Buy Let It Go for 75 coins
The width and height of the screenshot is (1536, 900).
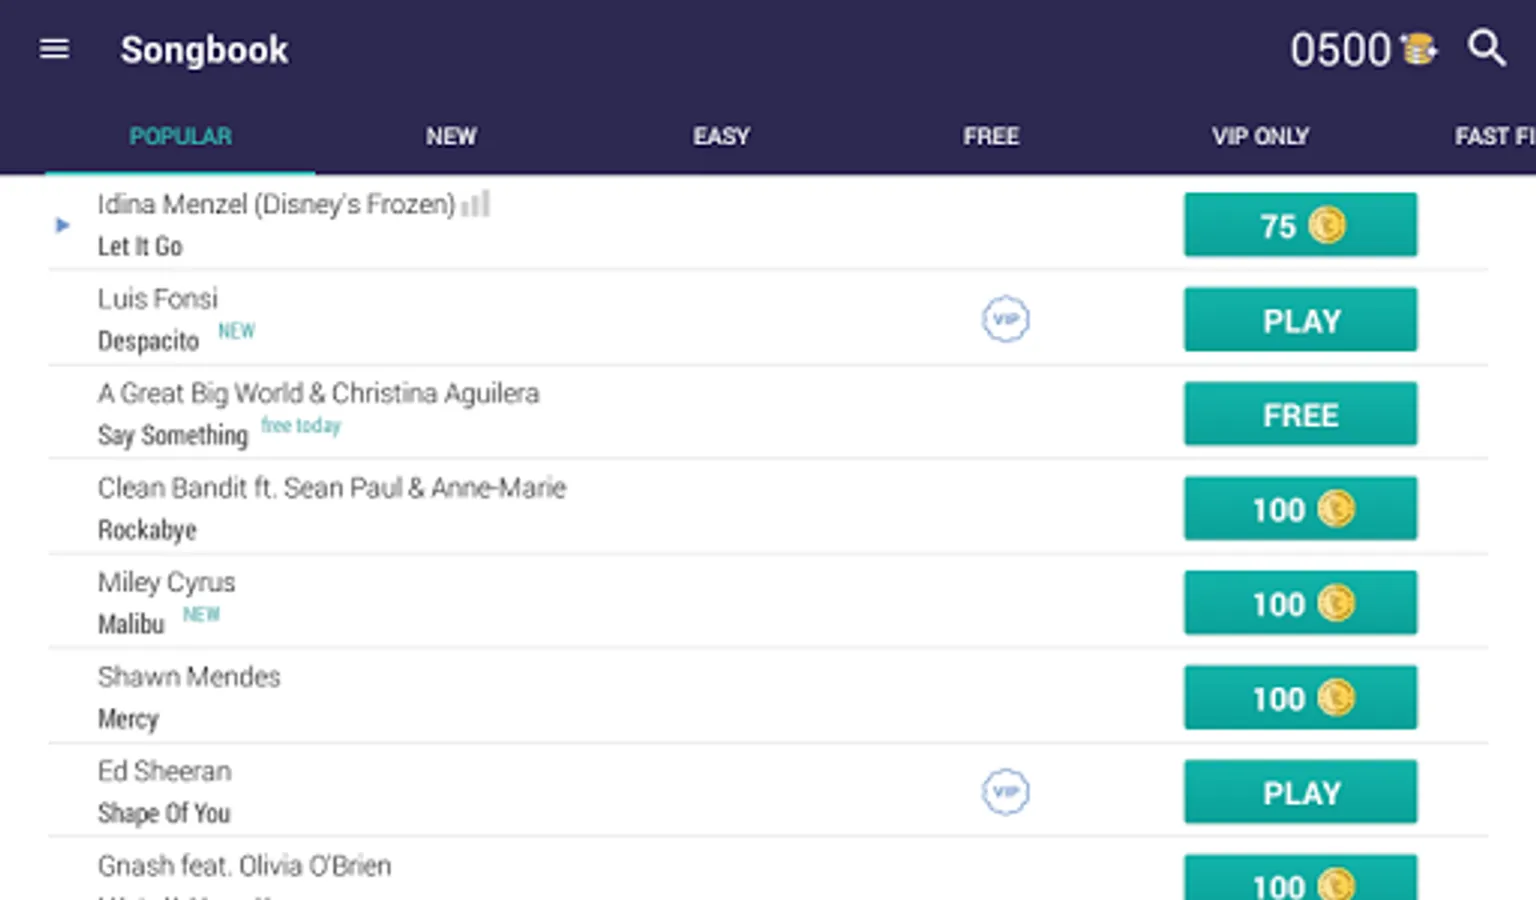pyautogui.click(x=1300, y=225)
